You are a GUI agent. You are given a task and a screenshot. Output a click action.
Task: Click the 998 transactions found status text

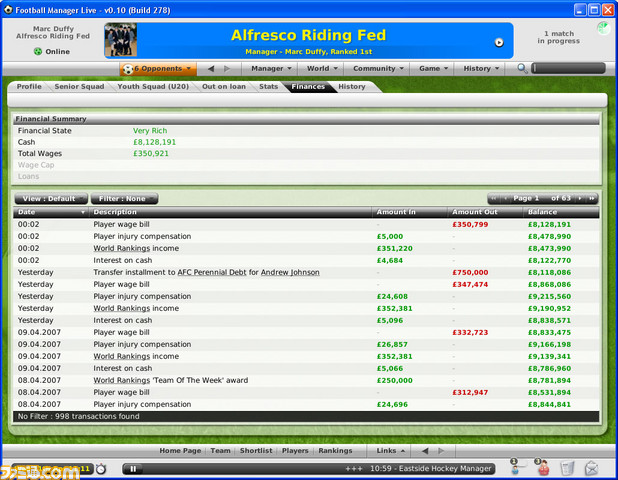pyautogui.click(x=78, y=416)
